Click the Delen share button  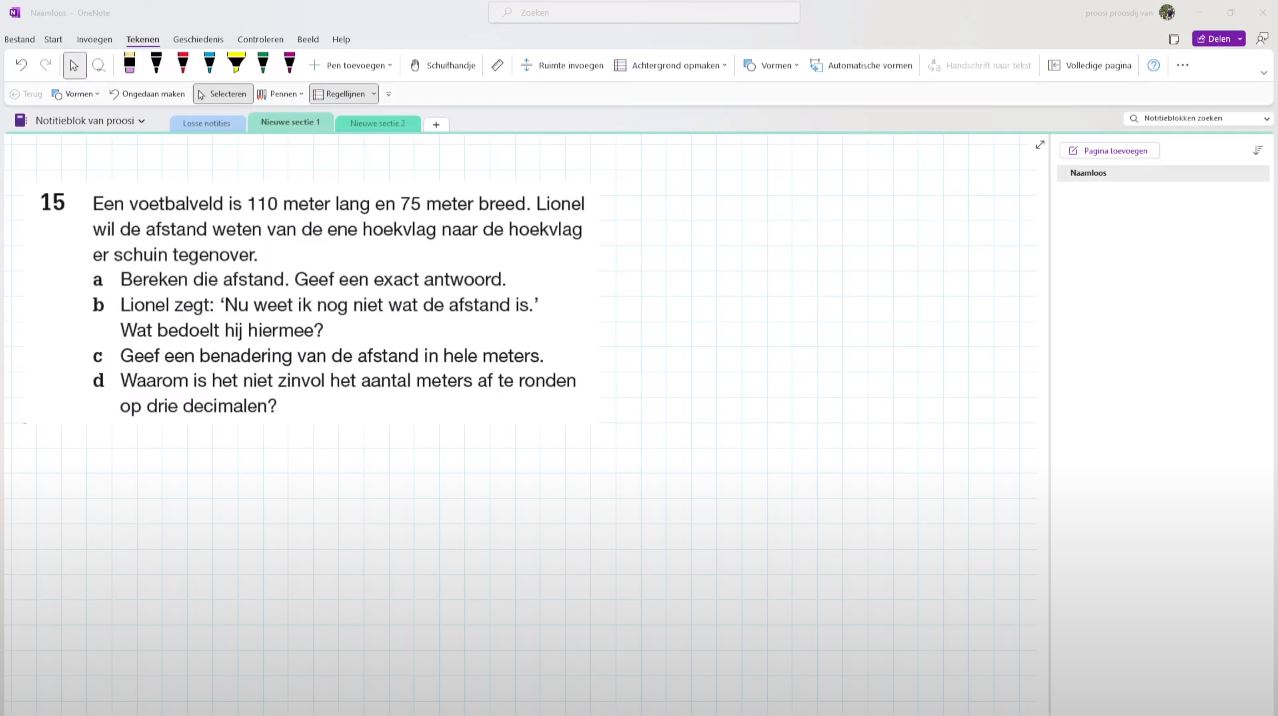(1213, 39)
